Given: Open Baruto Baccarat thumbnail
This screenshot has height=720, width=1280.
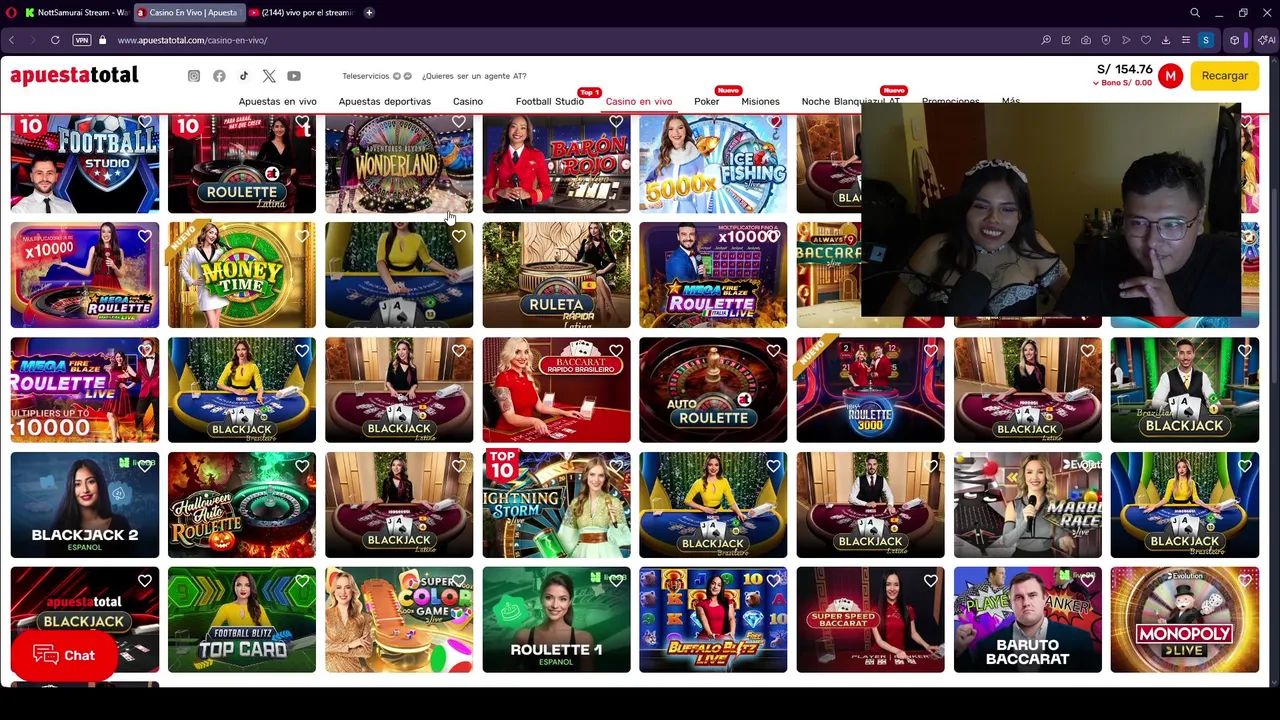Looking at the screenshot, I should click(1027, 620).
